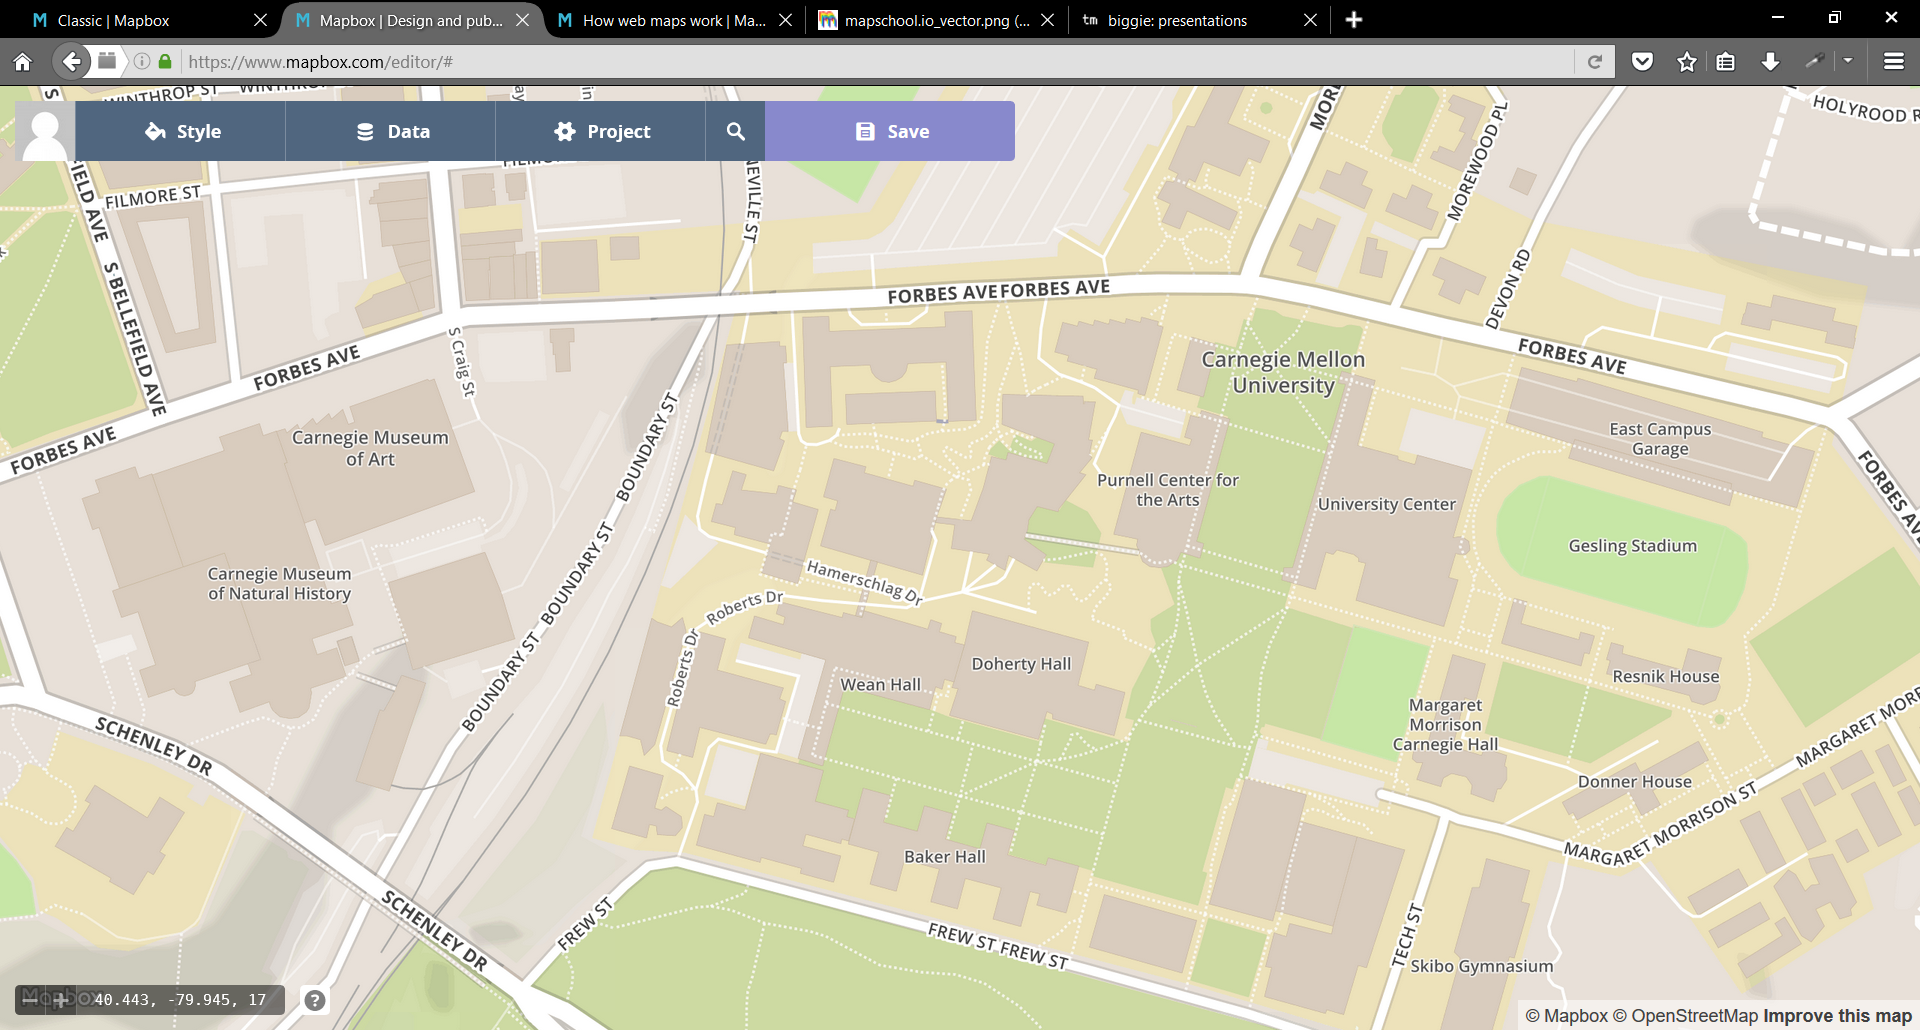
Task: Click the University Center map label
Action: 1386,504
